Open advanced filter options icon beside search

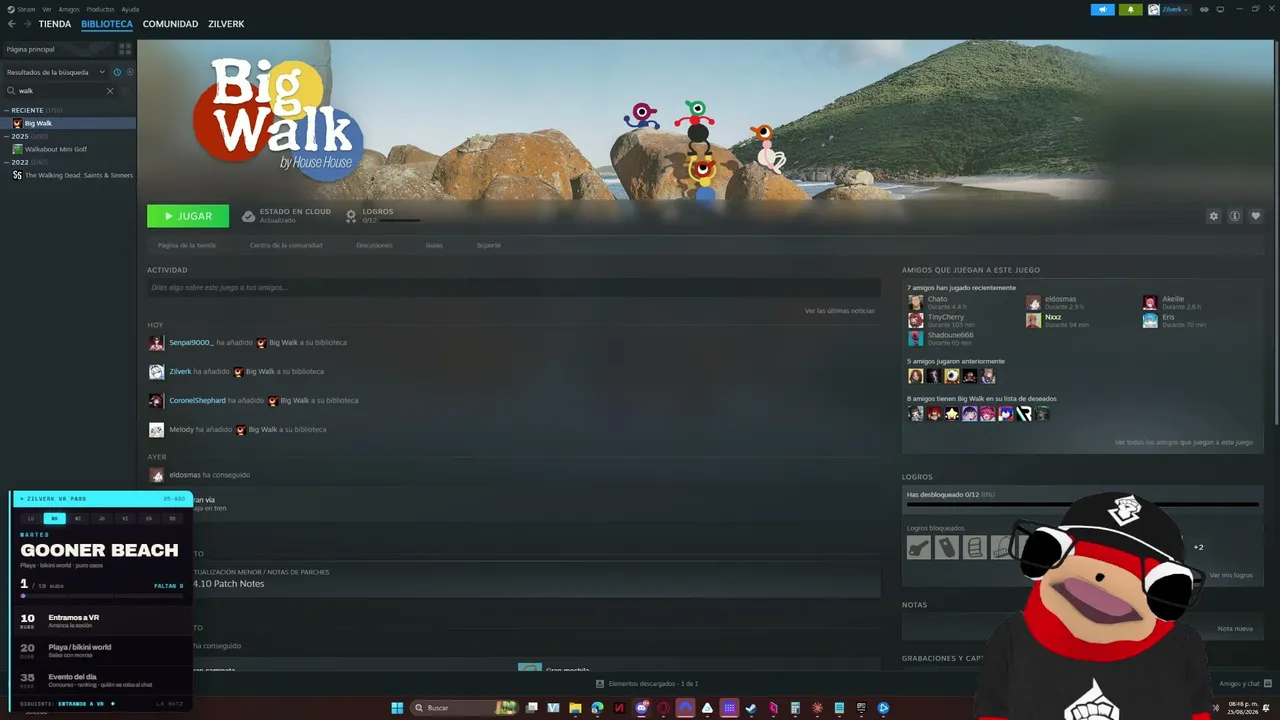[x=126, y=91]
